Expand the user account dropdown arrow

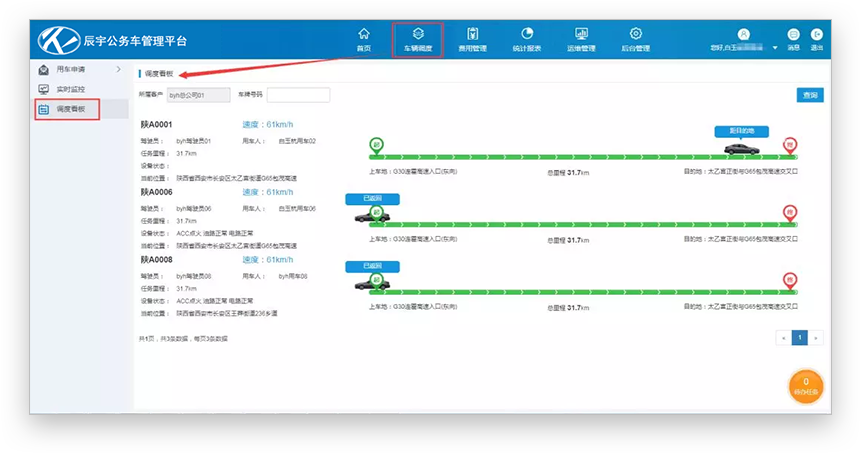[x=775, y=47]
